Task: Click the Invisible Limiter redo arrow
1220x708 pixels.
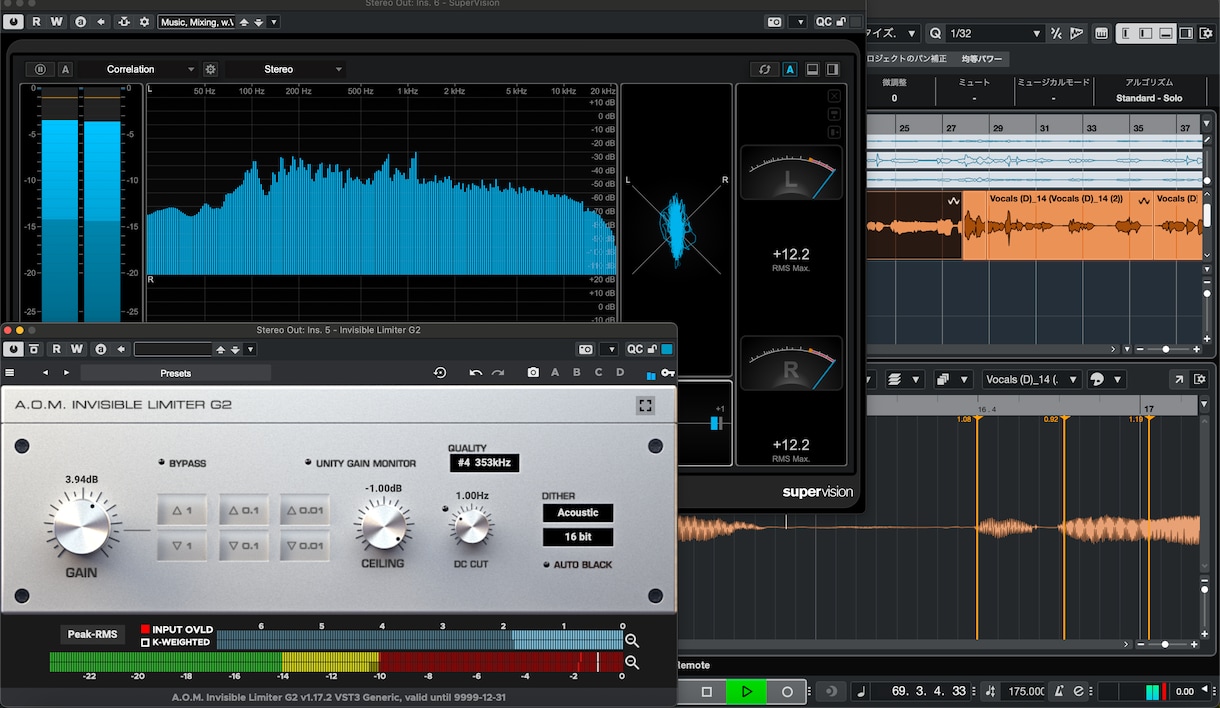Action: [497, 373]
